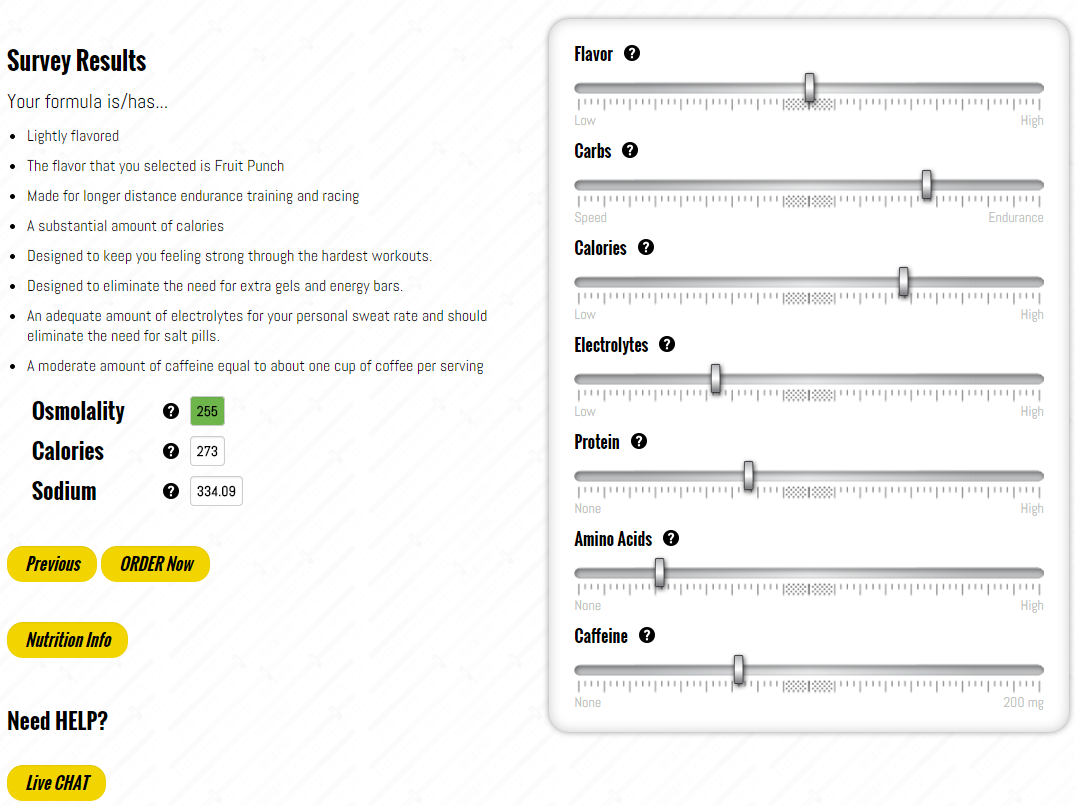Image resolution: width=1075 pixels, height=806 pixels.
Task: Click the Osmolality help icon
Action: tap(171, 411)
